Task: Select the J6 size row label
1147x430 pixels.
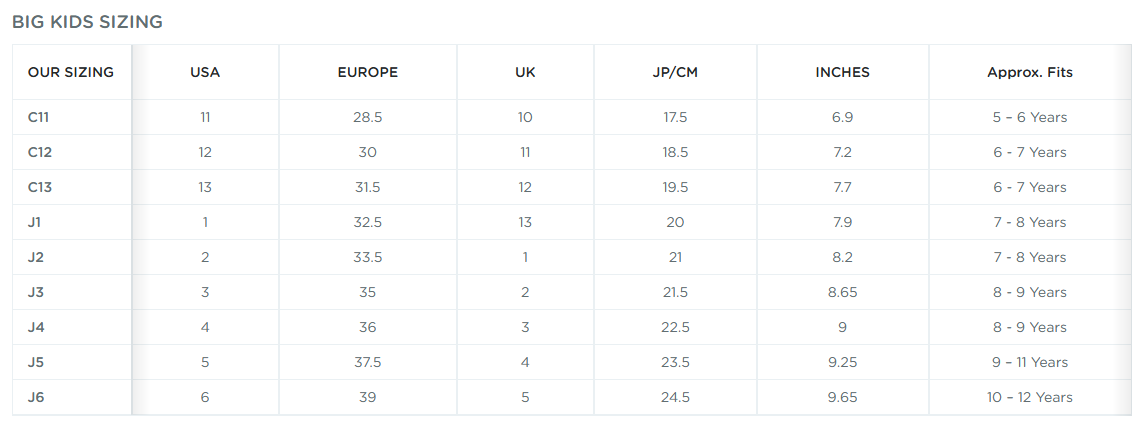Action: click(x=36, y=398)
